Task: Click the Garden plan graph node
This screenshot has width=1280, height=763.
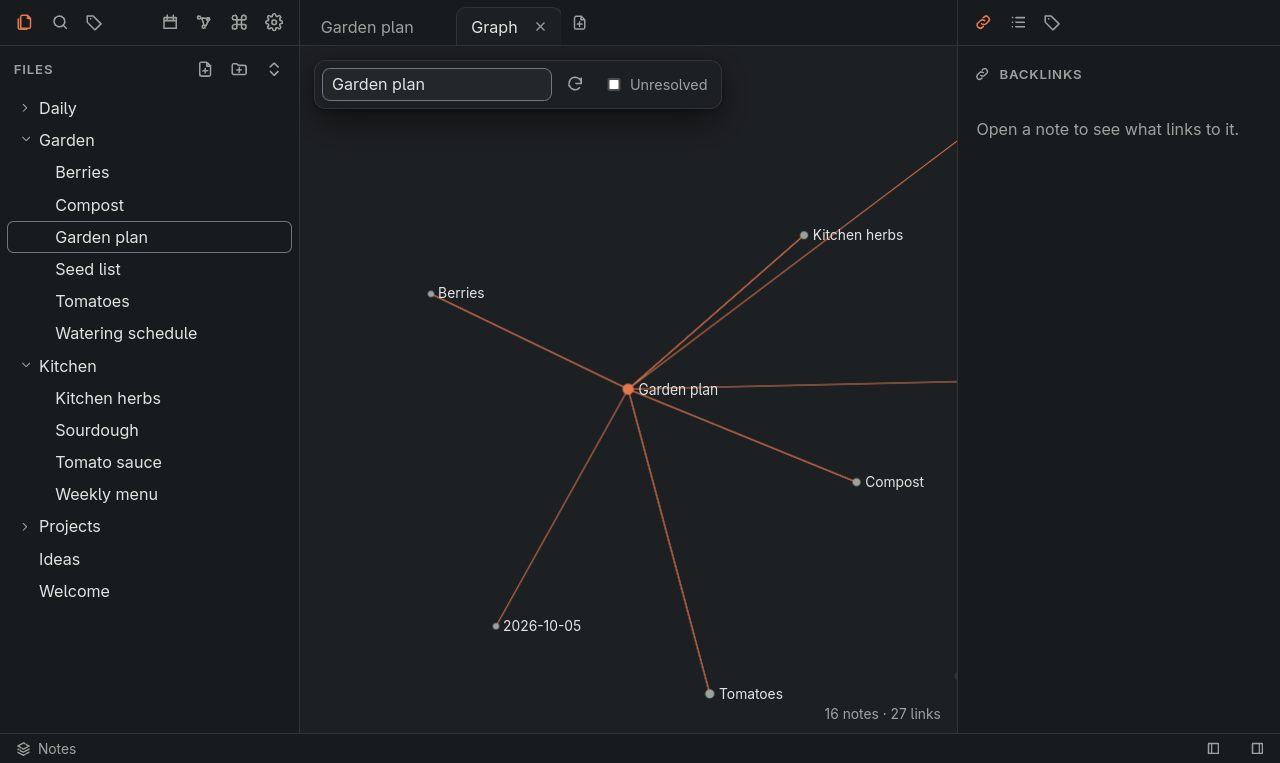Action: coord(628,389)
